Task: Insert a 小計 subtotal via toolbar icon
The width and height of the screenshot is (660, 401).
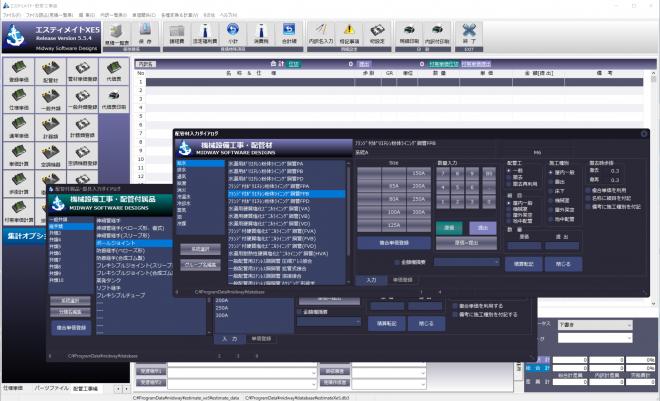Action: point(233,34)
